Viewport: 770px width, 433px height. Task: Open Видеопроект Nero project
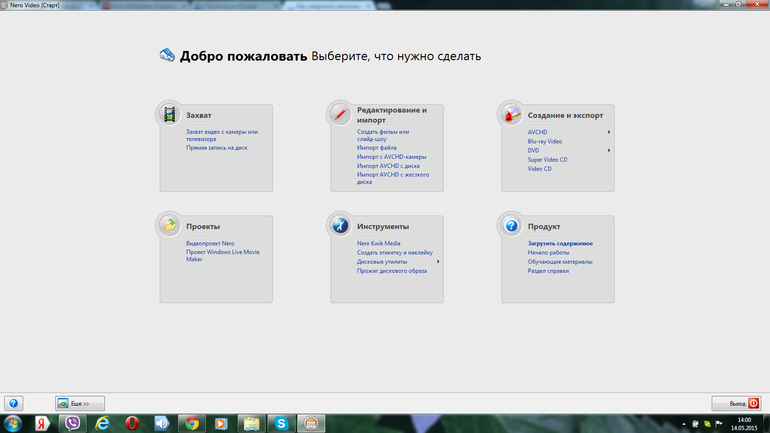210,243
